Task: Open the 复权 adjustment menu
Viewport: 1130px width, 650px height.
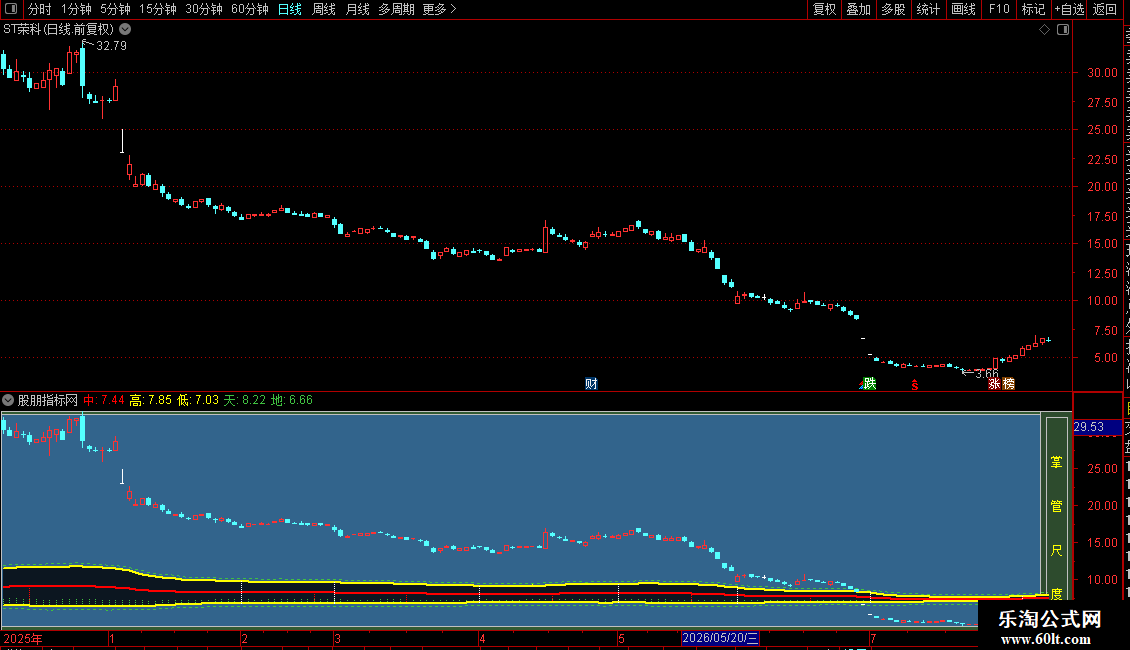Action: click(x=824, y=9)
